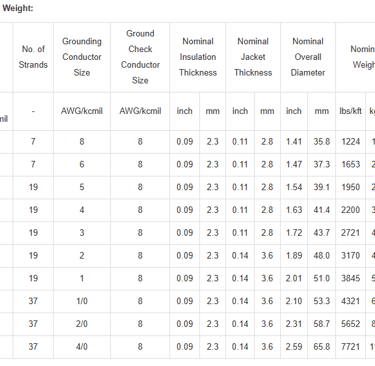Select the Weight: heading text

coord(18,8)
